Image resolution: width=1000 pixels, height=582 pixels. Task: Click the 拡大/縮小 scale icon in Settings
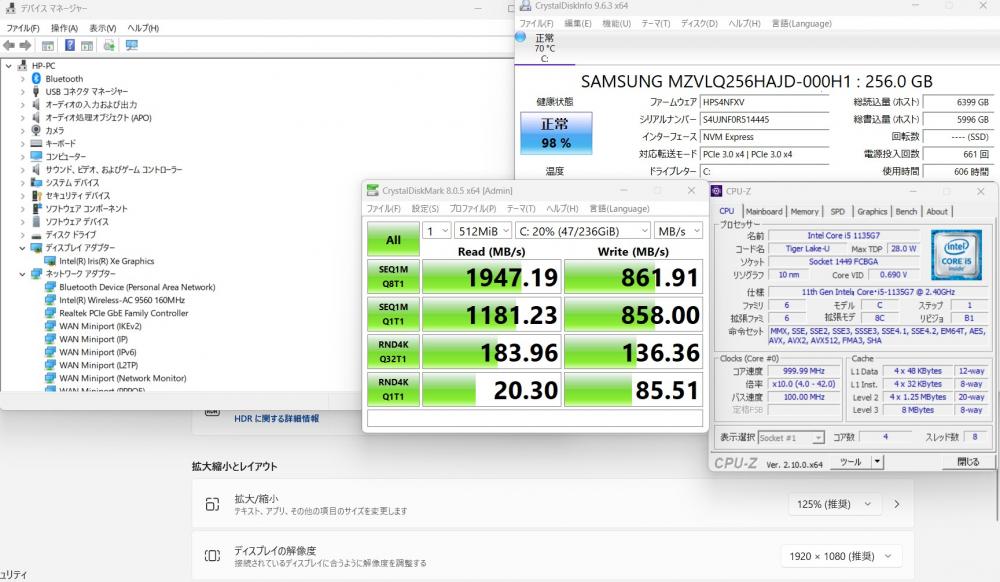point(212,504)
